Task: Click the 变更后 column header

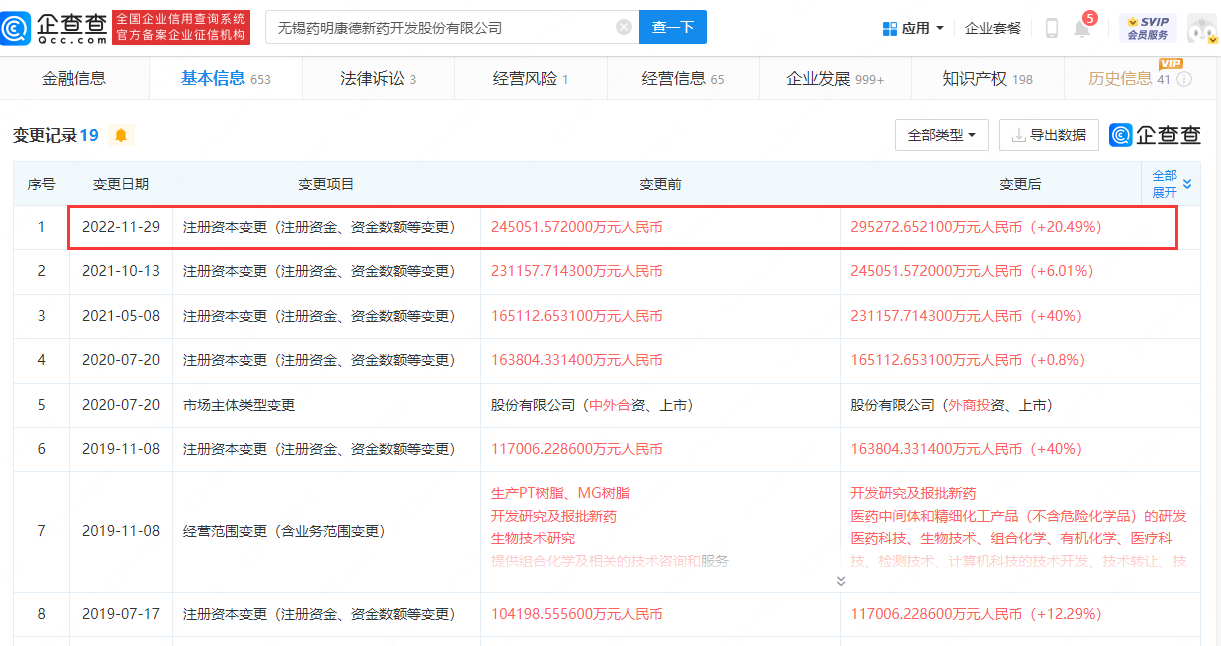Action: (1020, 184)
